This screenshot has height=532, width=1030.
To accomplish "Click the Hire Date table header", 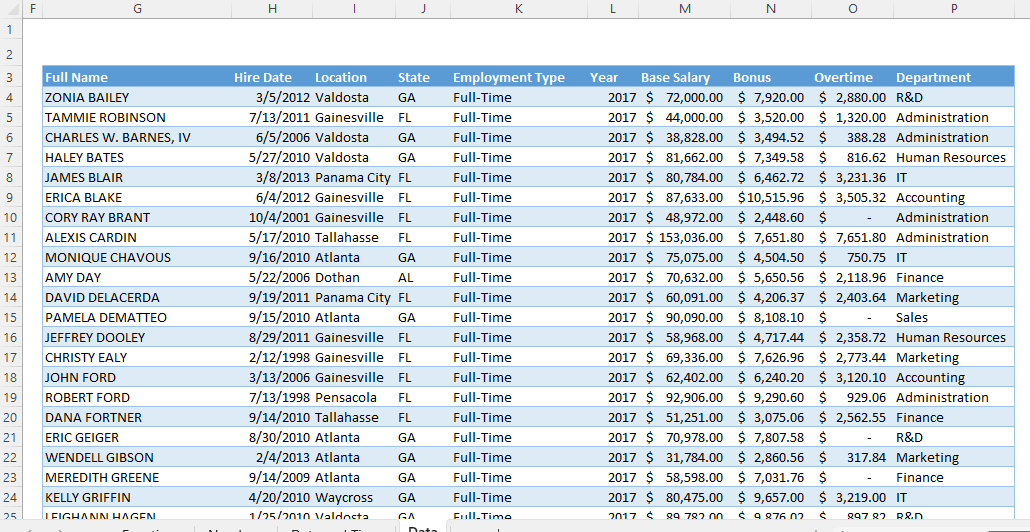I will [x=272, y=78].
